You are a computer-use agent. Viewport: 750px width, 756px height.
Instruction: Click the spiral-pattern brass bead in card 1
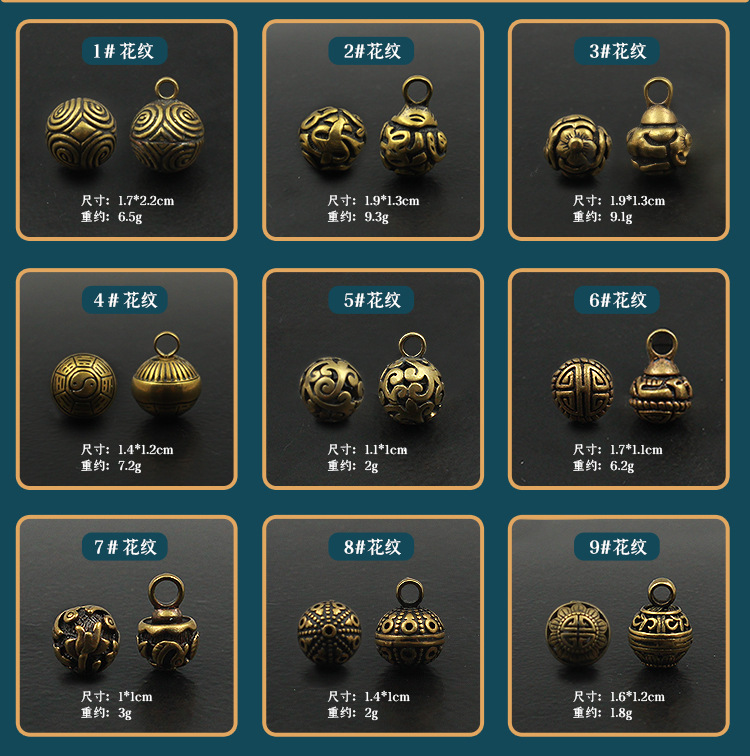(x=81, y=133)
